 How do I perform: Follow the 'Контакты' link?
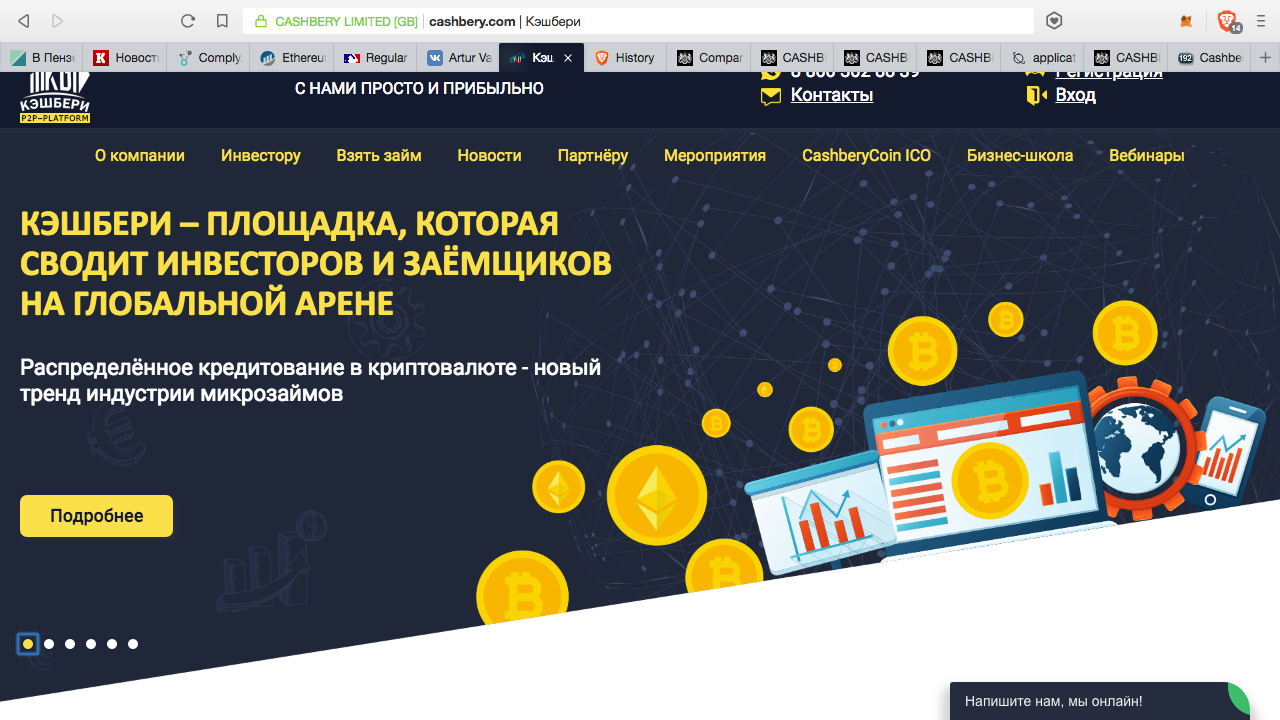[832, 95]
